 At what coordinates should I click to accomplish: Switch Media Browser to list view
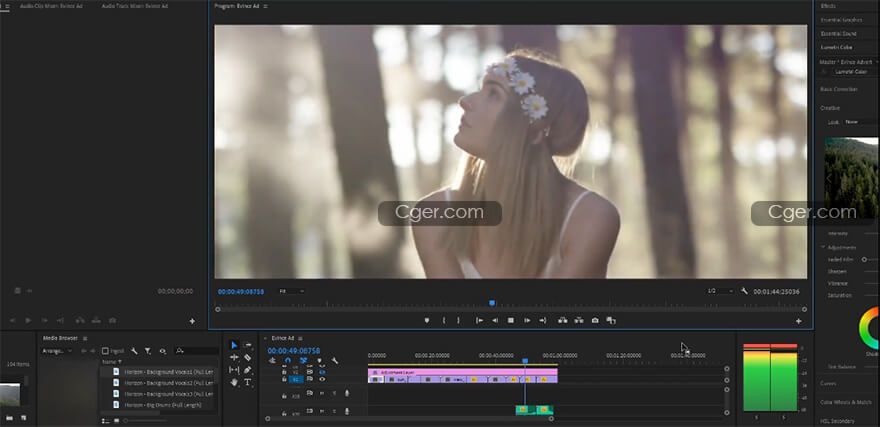(106, 420)
